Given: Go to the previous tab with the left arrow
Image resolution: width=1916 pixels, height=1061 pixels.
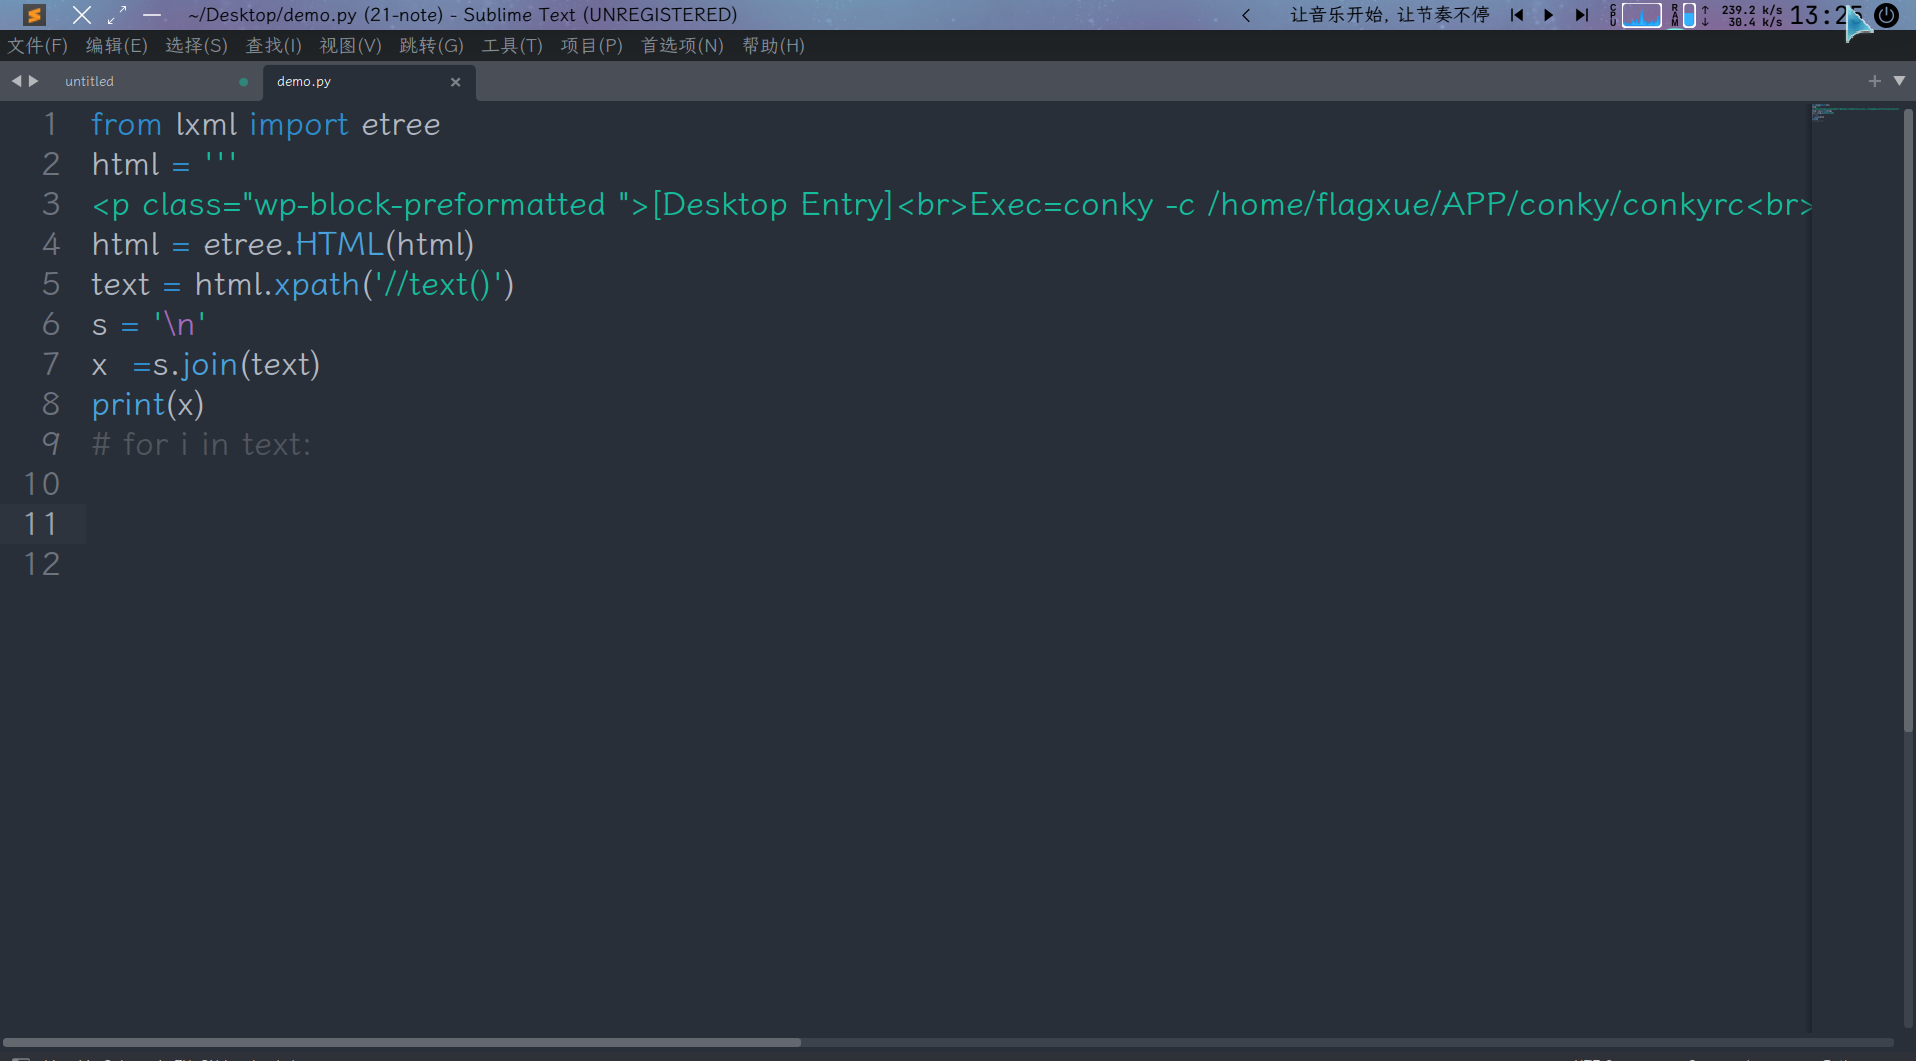Looking at the screenshot, I should click(x=16, y=81).
